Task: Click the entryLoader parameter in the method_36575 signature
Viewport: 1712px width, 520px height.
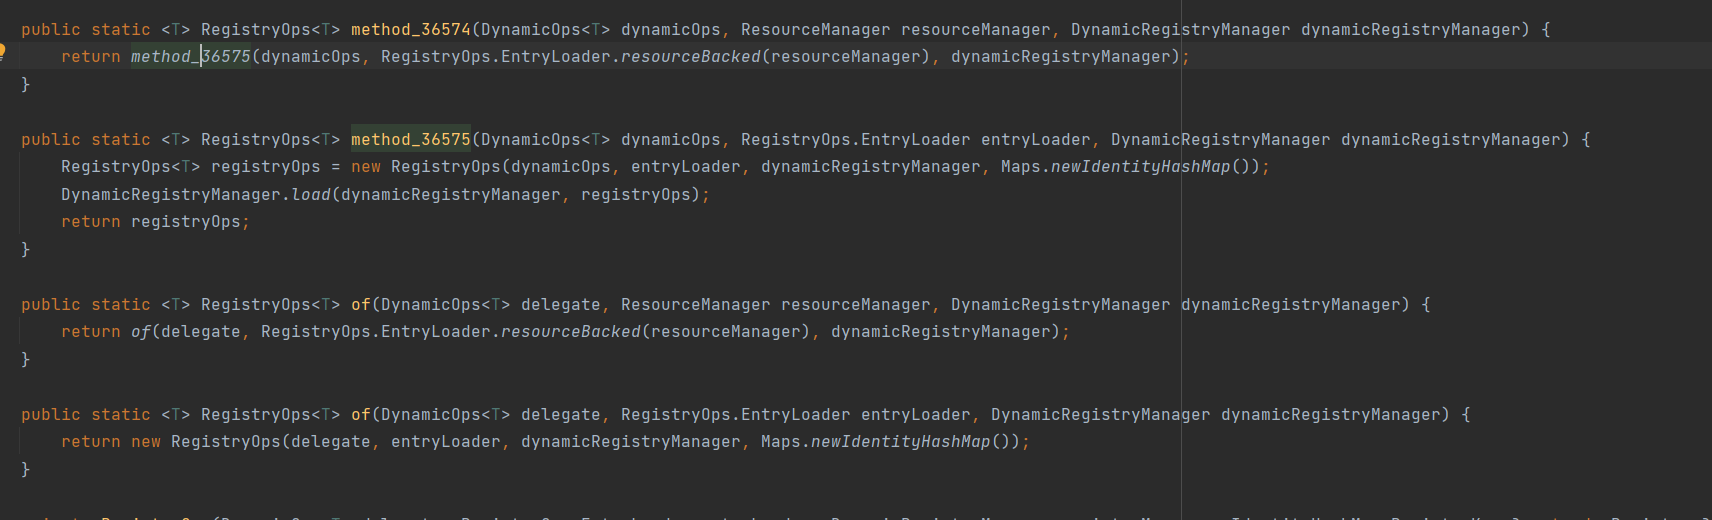Action: point(1036,140)
